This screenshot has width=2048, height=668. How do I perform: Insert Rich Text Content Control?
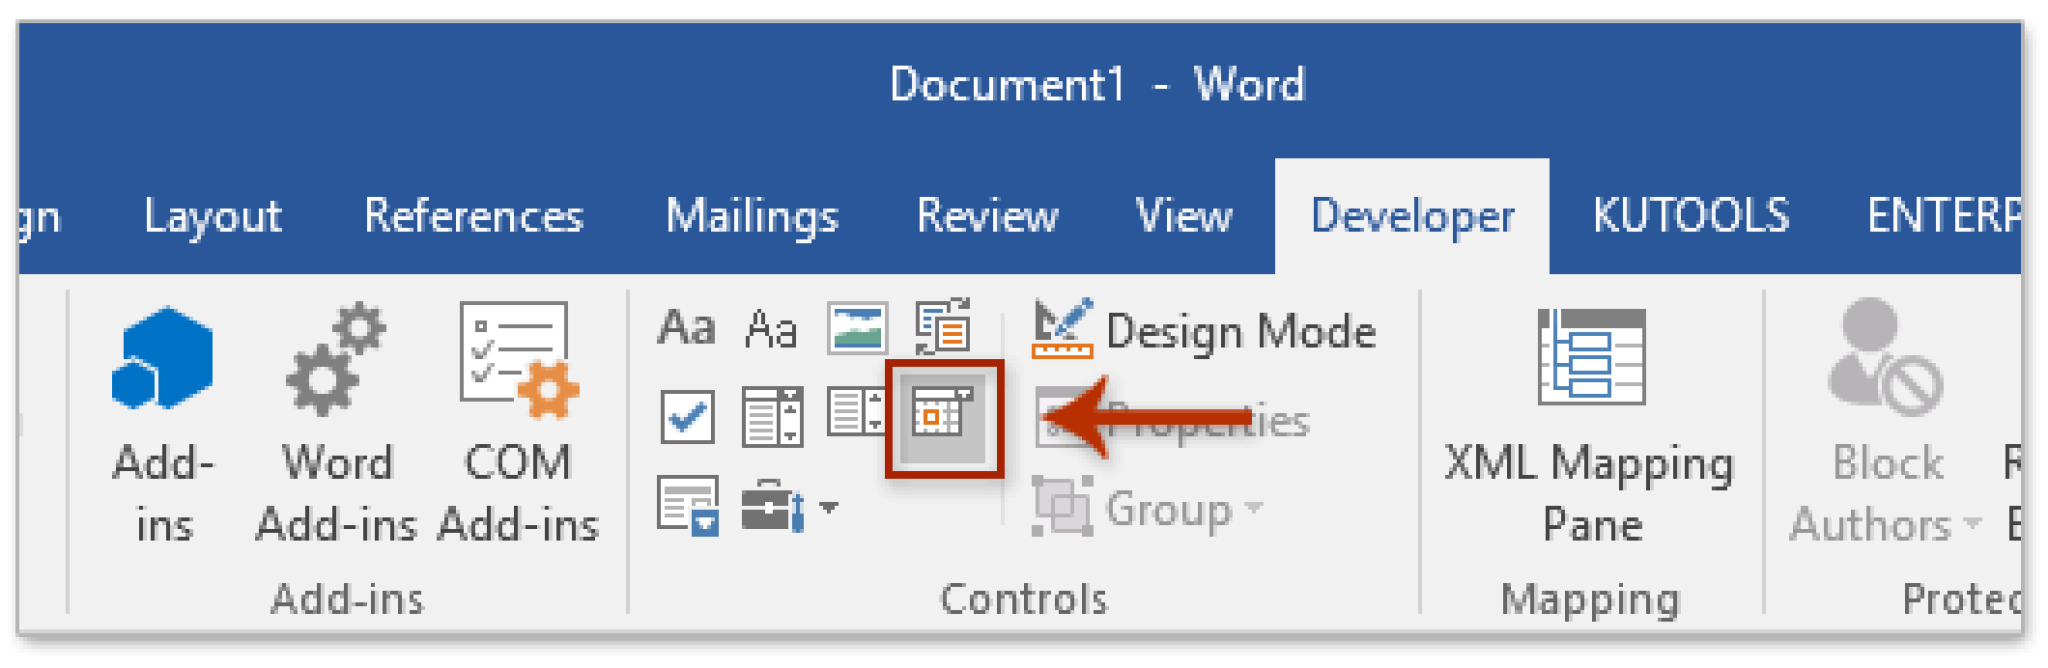[x=686, y=328]
